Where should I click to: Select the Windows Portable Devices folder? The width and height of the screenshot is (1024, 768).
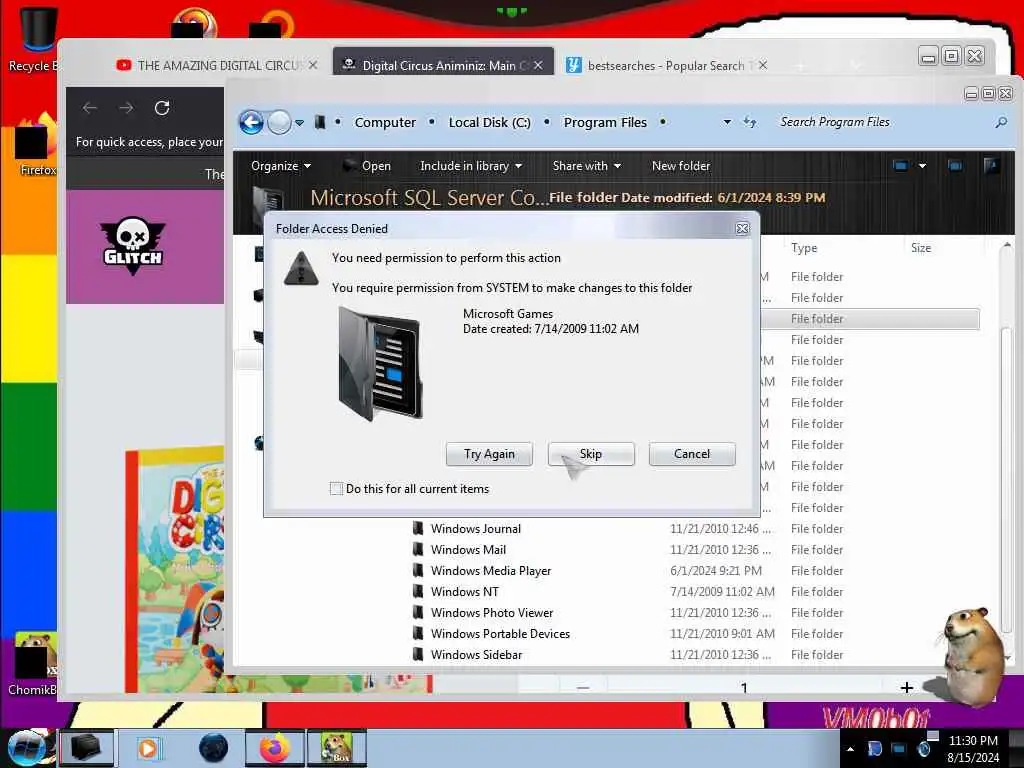pos(500,633)
